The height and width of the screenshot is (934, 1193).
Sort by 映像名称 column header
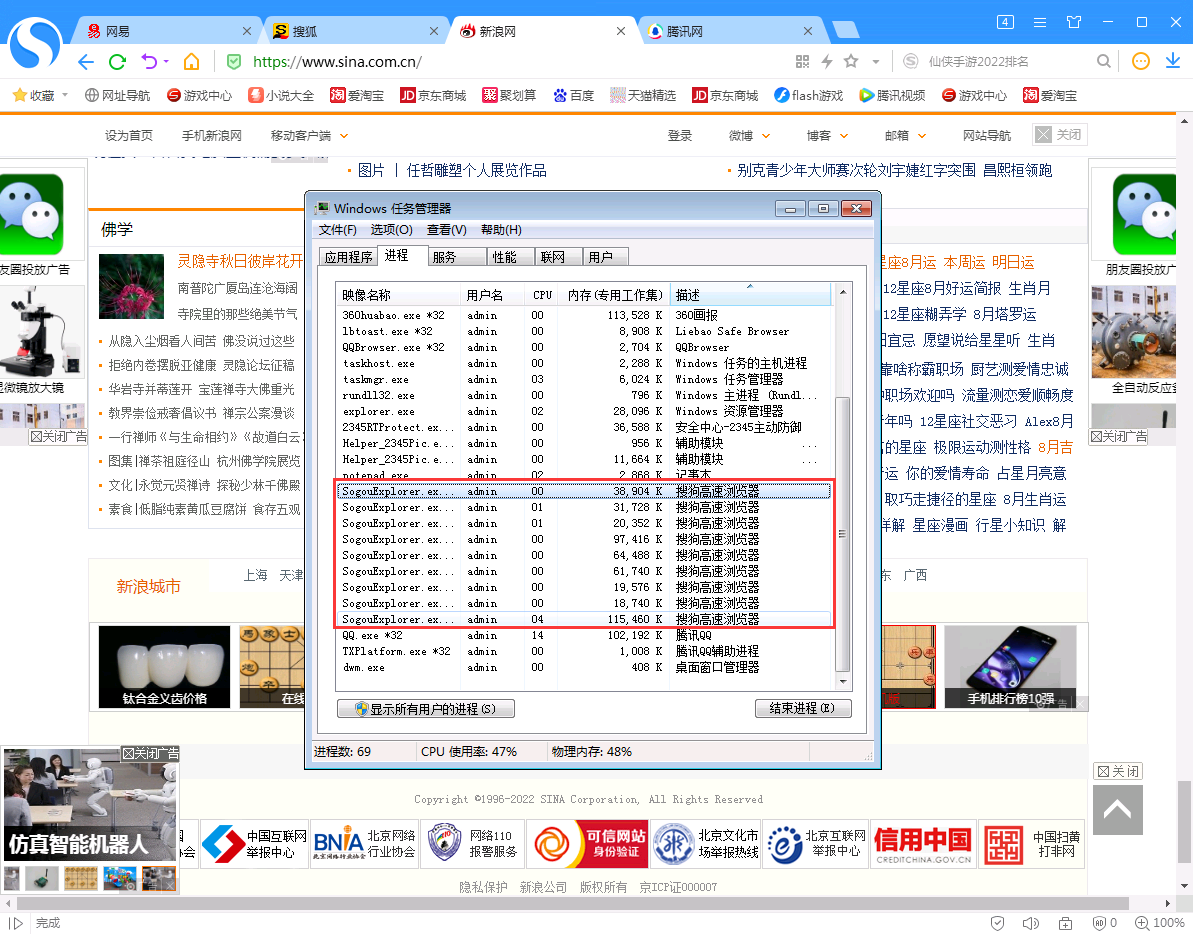(x=397, y=295)
